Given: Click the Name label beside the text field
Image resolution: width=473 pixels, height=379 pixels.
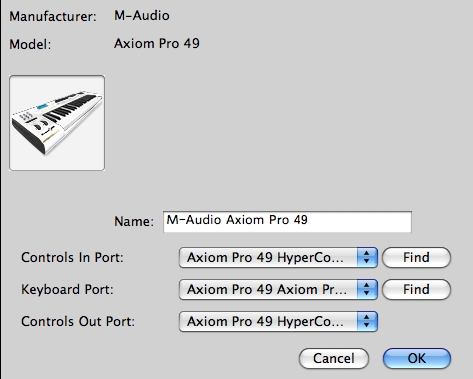Looking at the screenshot, I should [134, 221].
